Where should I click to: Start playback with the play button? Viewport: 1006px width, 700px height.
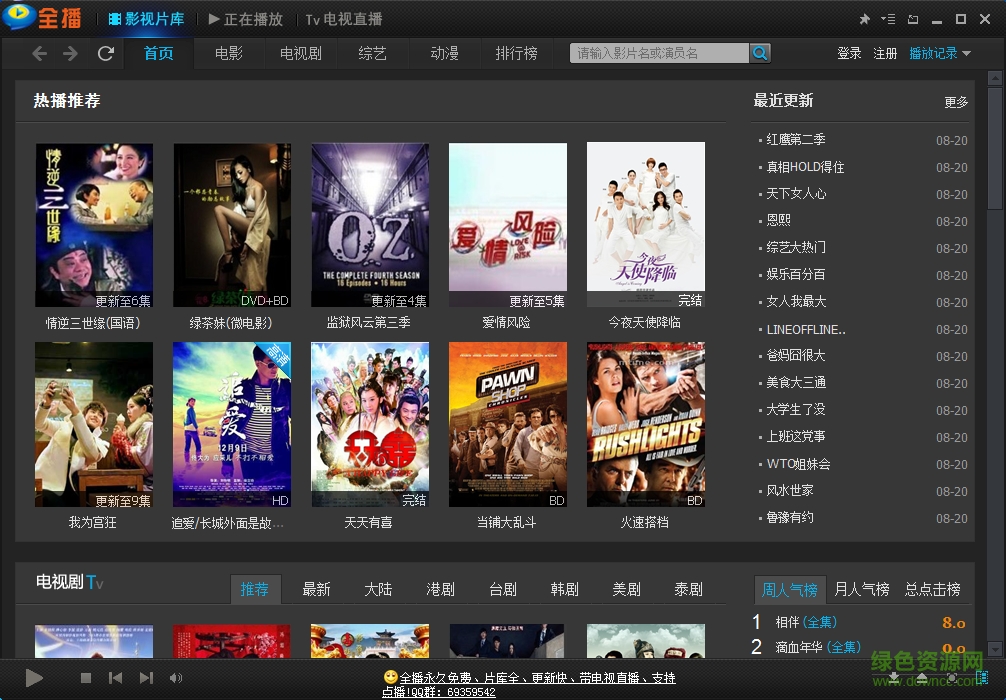[34, 678]
